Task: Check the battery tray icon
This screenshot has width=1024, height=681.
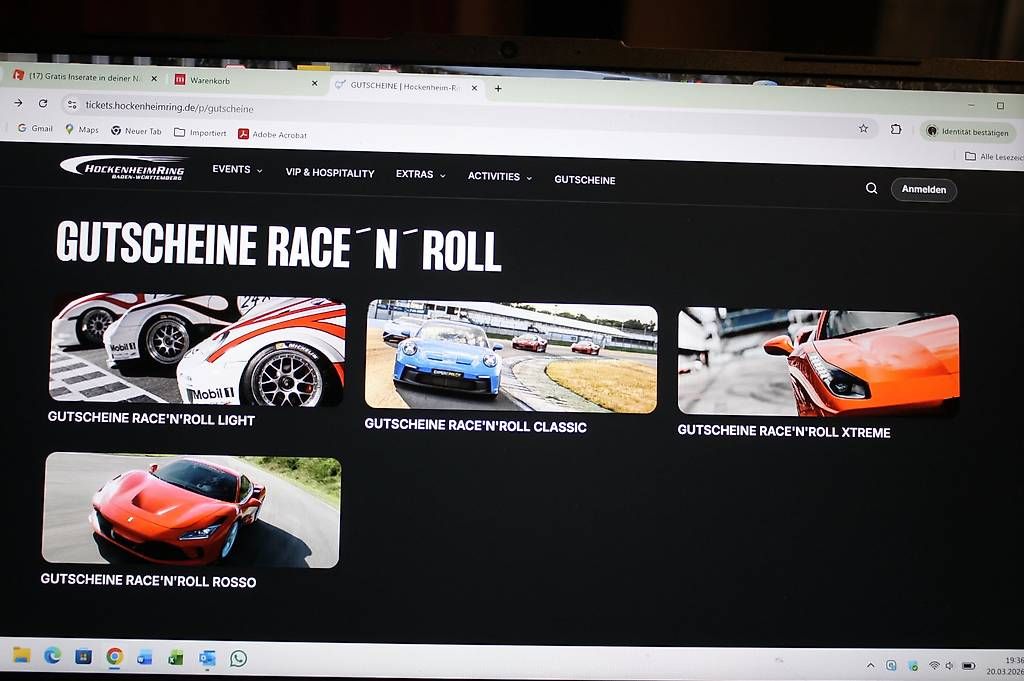Action: pos(968,665)
